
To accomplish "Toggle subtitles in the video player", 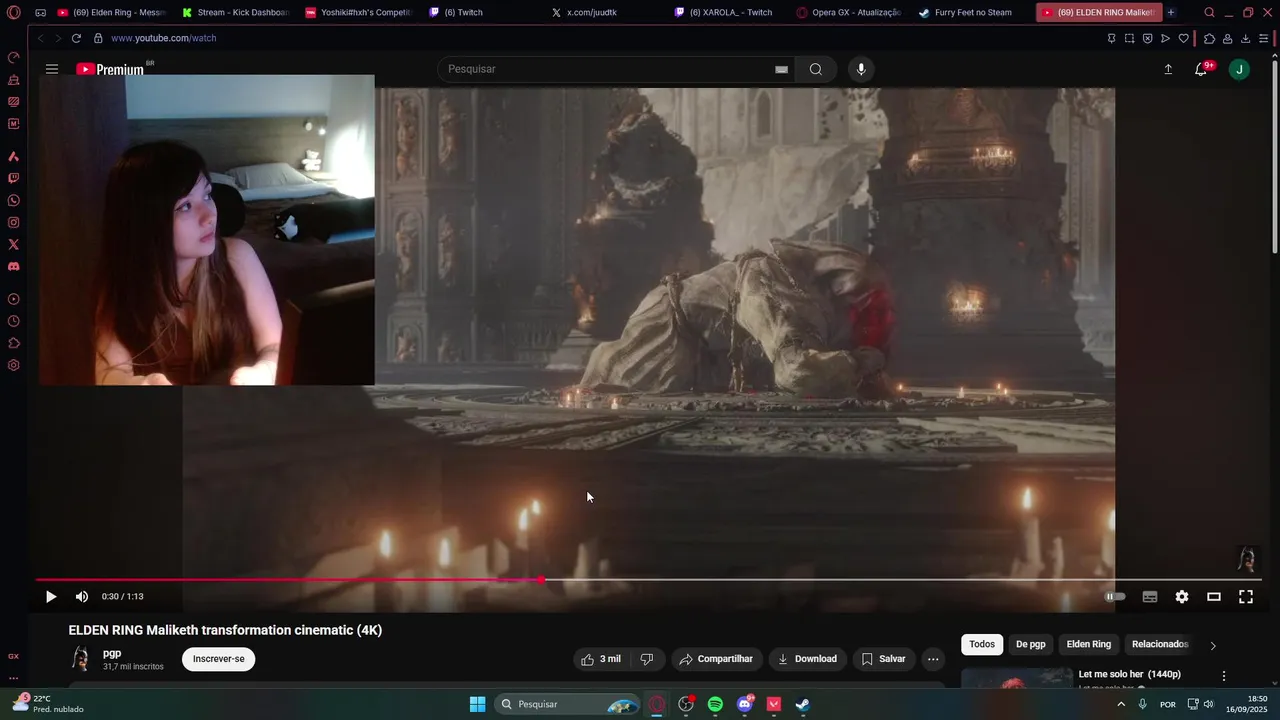I will click(1150, 597).
